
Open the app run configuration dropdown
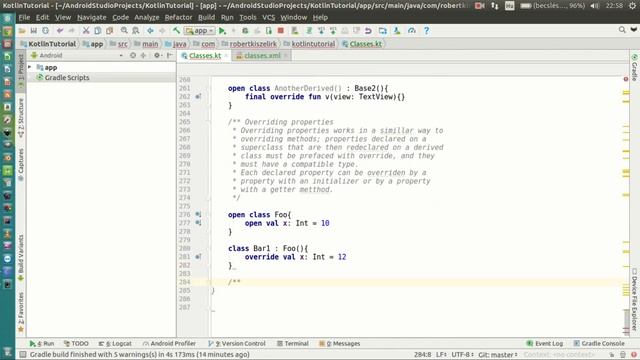(200, 31)
